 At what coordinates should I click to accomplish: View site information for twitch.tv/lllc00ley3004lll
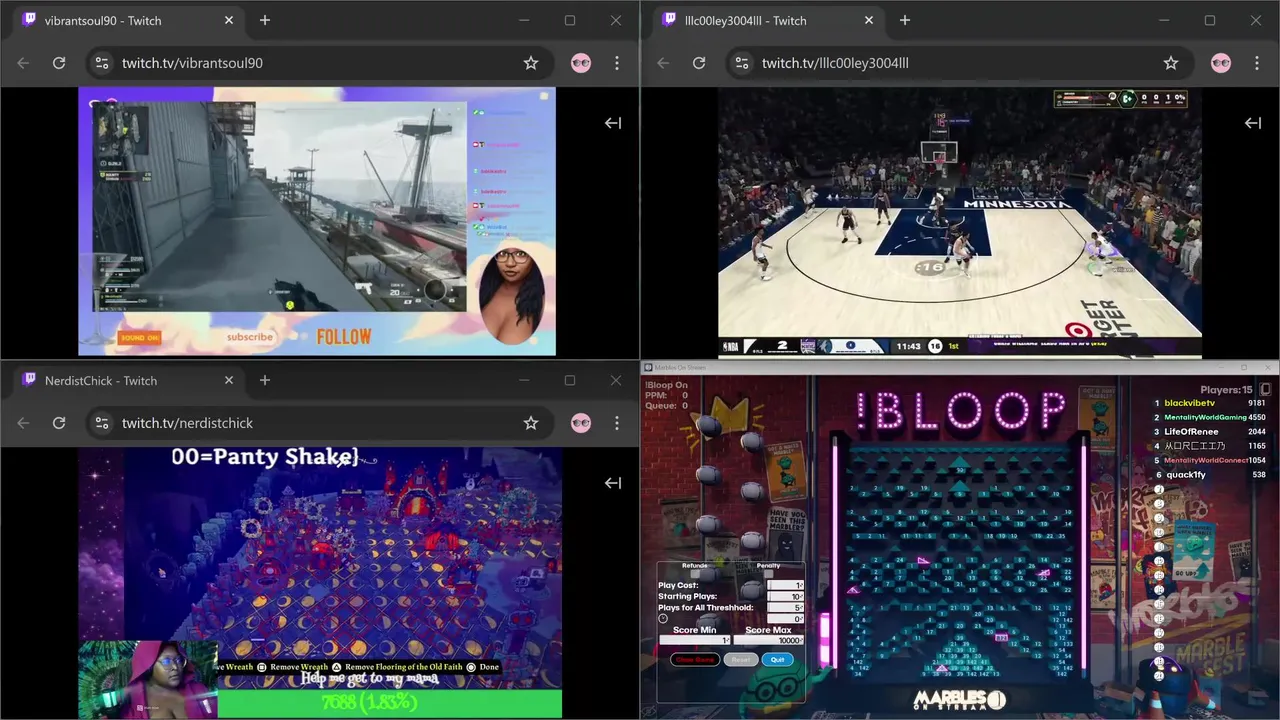(741, 63)
